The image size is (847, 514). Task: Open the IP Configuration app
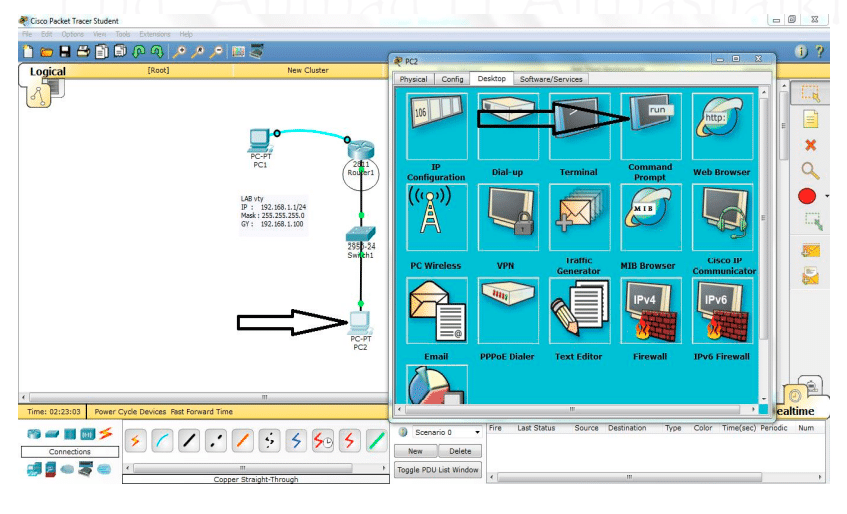tap(436, 126)
